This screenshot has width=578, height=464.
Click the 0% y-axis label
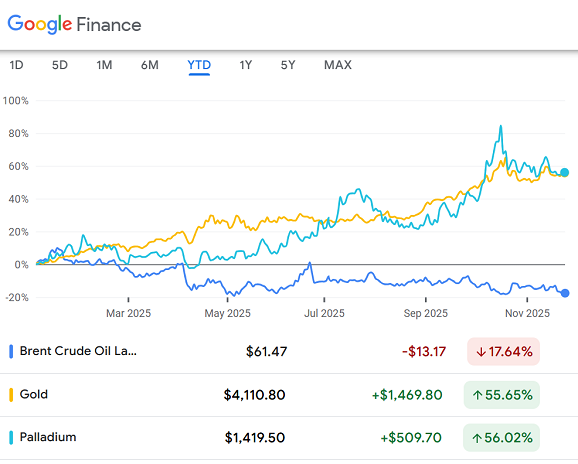[21, 265]
